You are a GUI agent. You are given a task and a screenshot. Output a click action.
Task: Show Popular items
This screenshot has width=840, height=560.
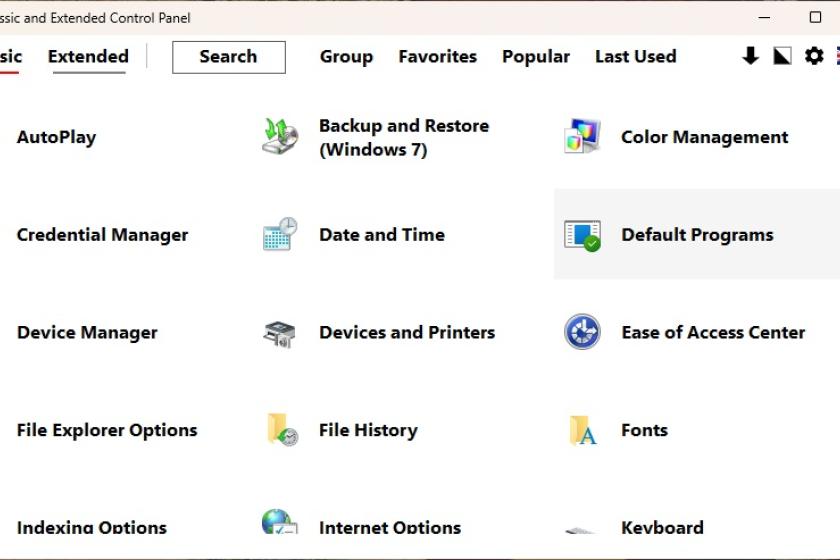pos(536,57)
